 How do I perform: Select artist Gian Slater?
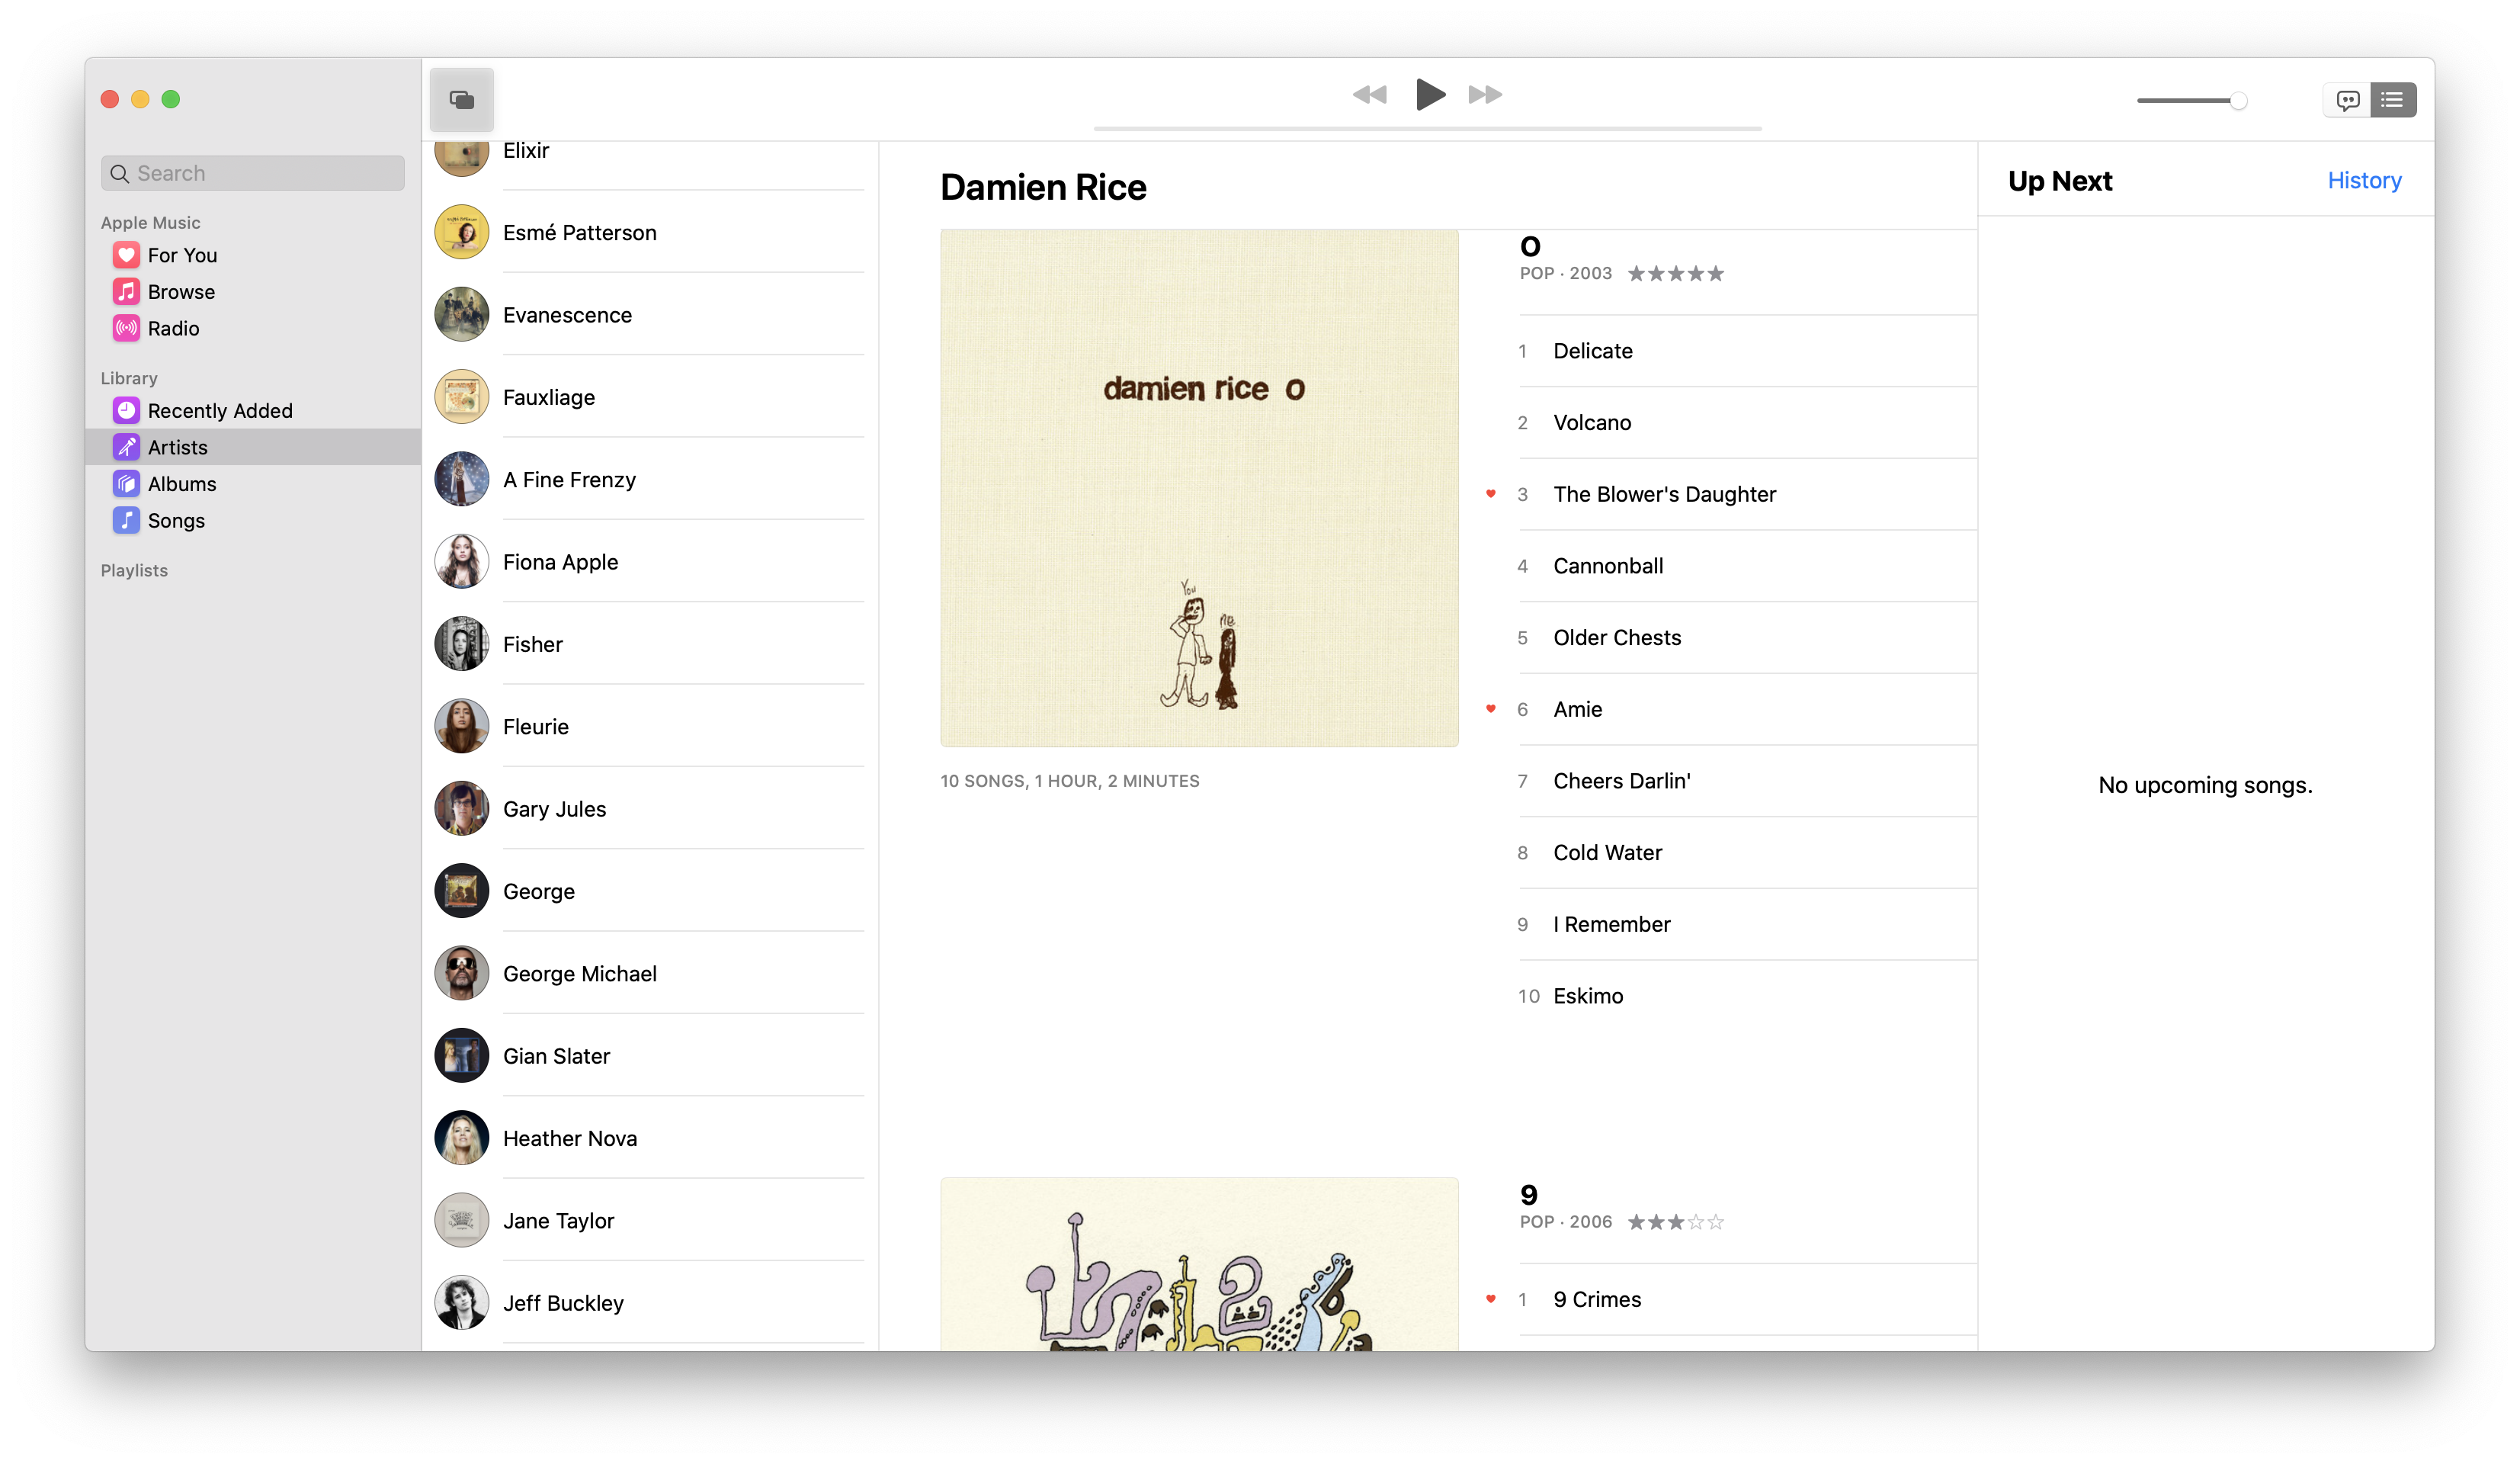pos(649,1056)
